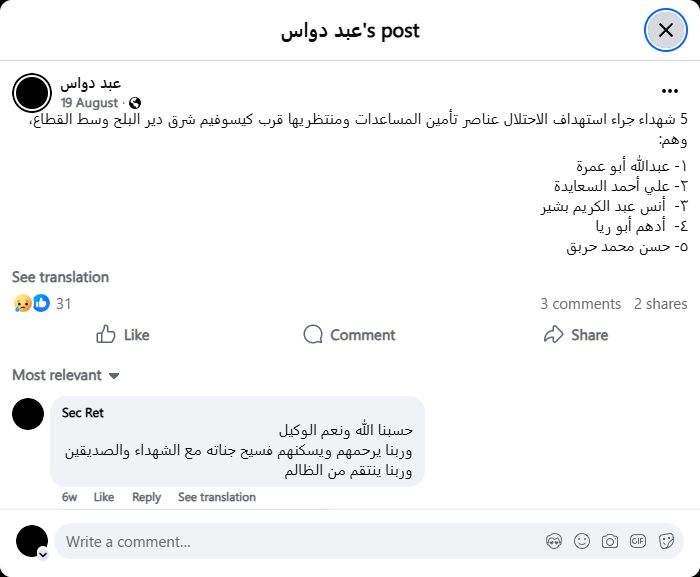
Task: Reply to the Sec Ret comment
Action: pyautogui.click(x=146, y=497)
